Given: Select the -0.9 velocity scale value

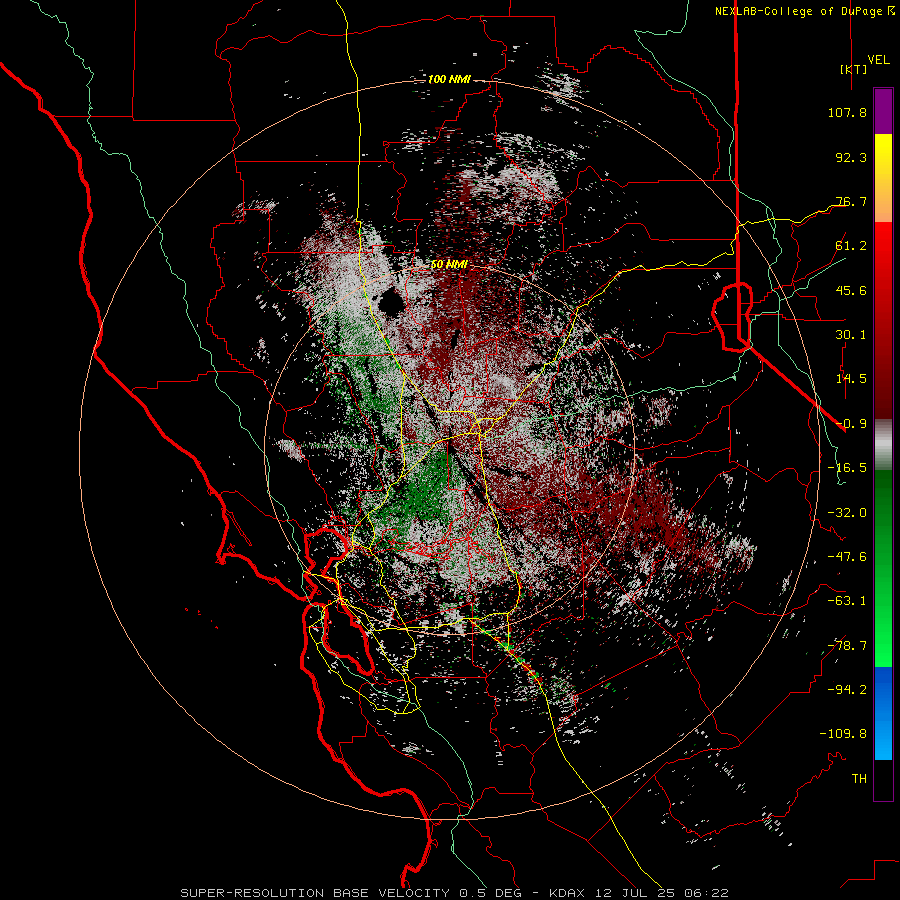Looking at the screenshot, I should click(851, 424).
